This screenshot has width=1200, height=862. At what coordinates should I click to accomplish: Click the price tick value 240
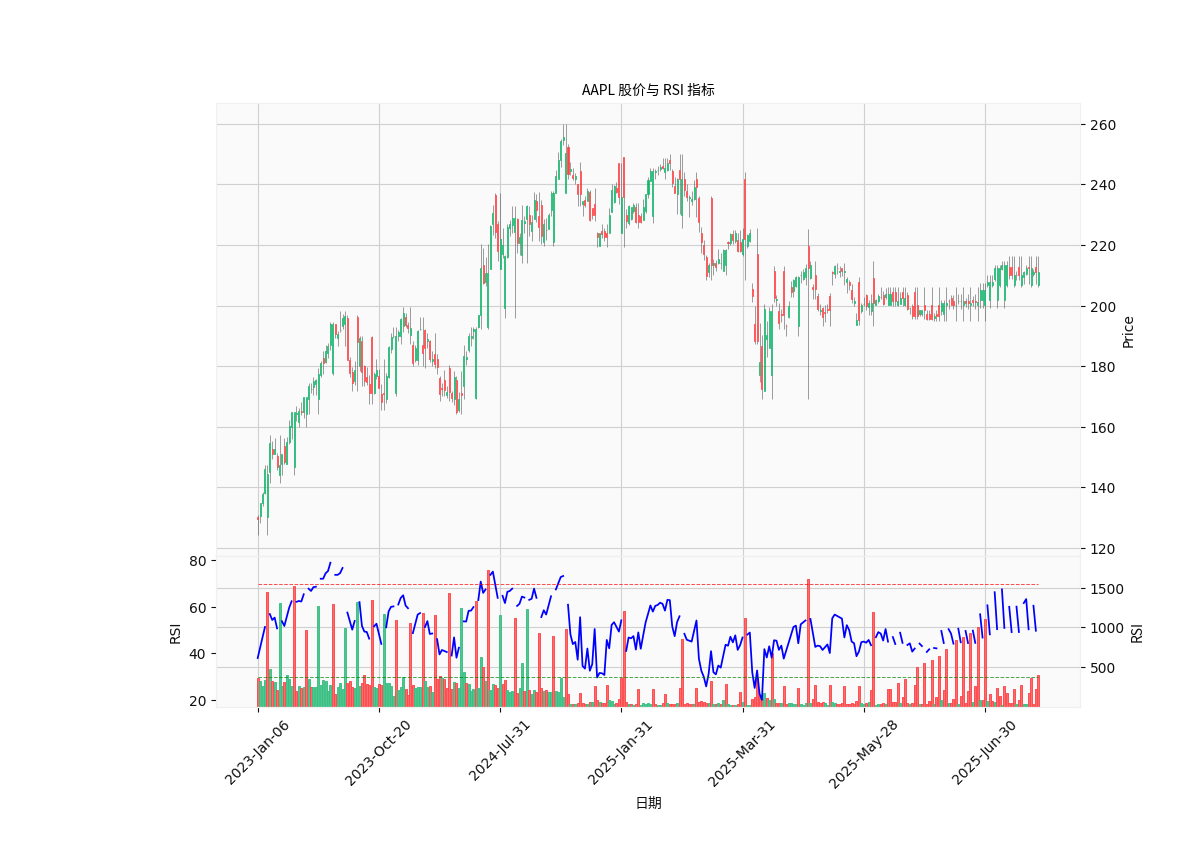click(1103, 185)
